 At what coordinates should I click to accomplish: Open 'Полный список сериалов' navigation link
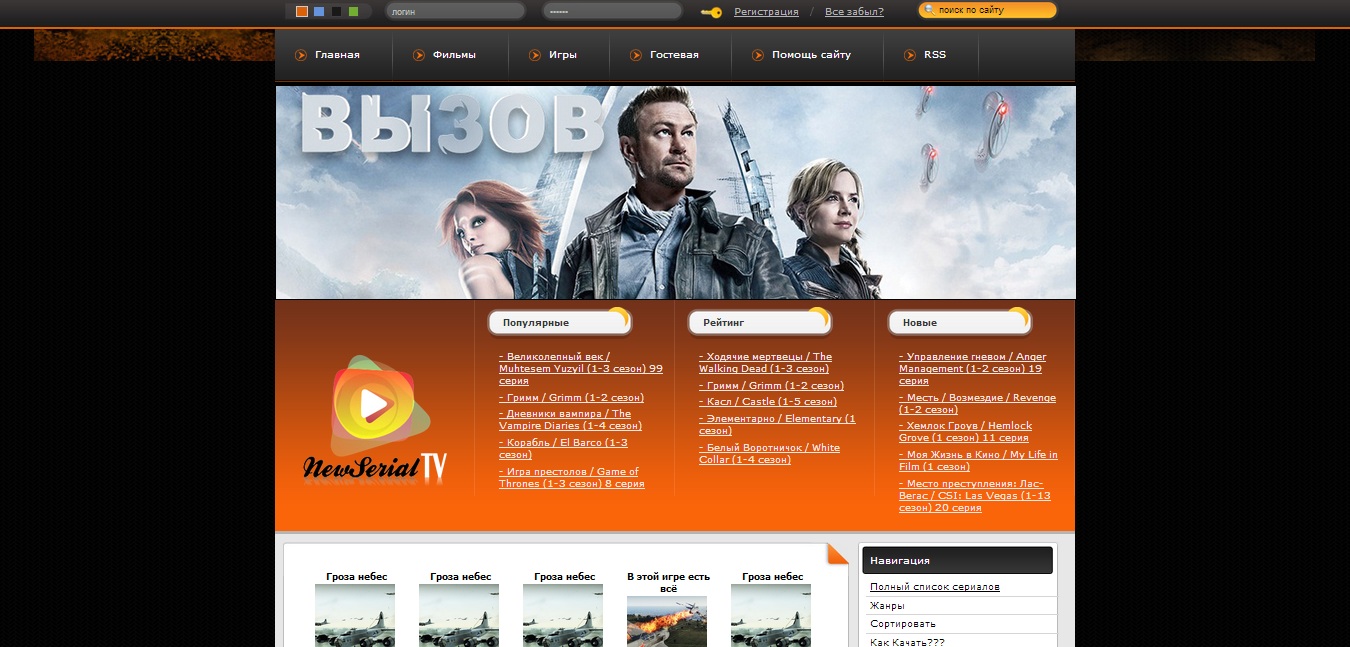click(935, 587)
